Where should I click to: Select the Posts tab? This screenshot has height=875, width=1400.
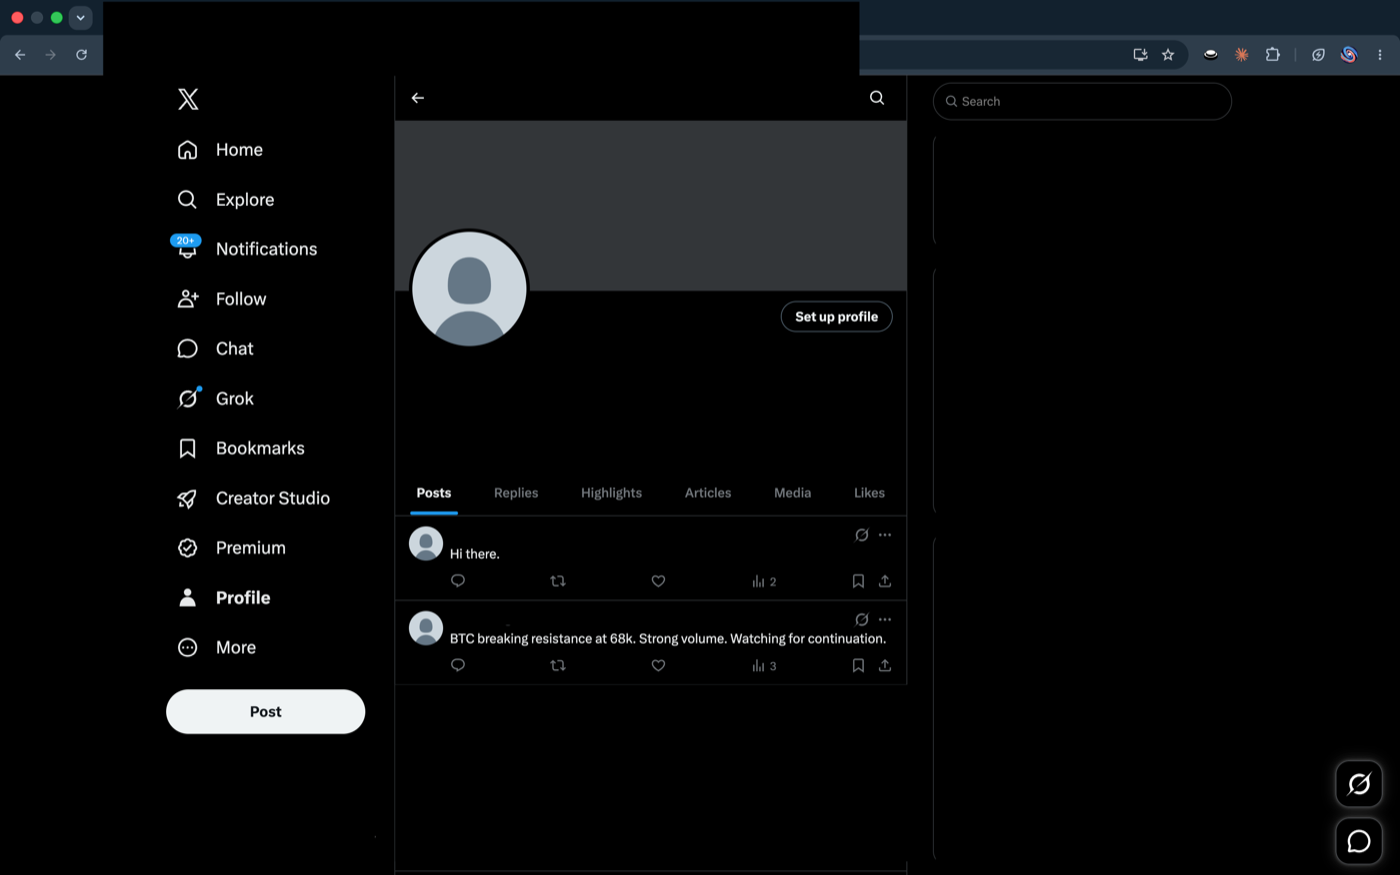coord(434,493)
